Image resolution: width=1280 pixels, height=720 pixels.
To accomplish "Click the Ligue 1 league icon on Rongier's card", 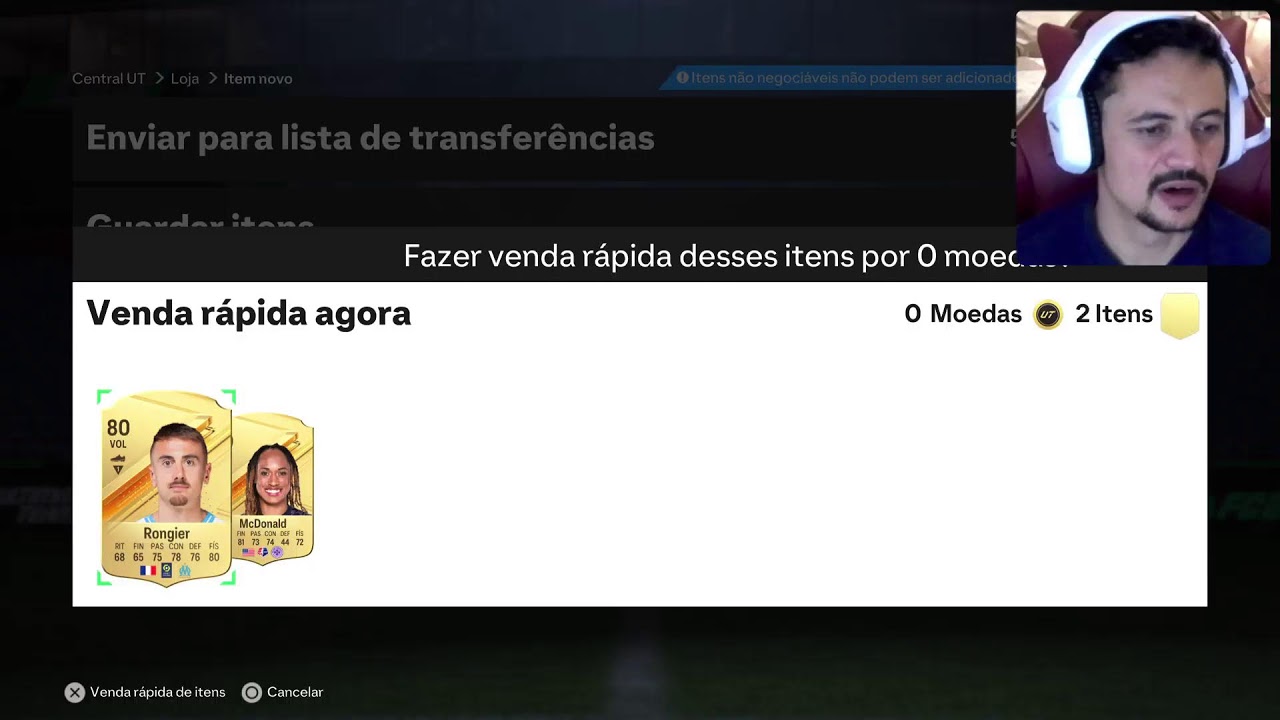I will point(166,570).
